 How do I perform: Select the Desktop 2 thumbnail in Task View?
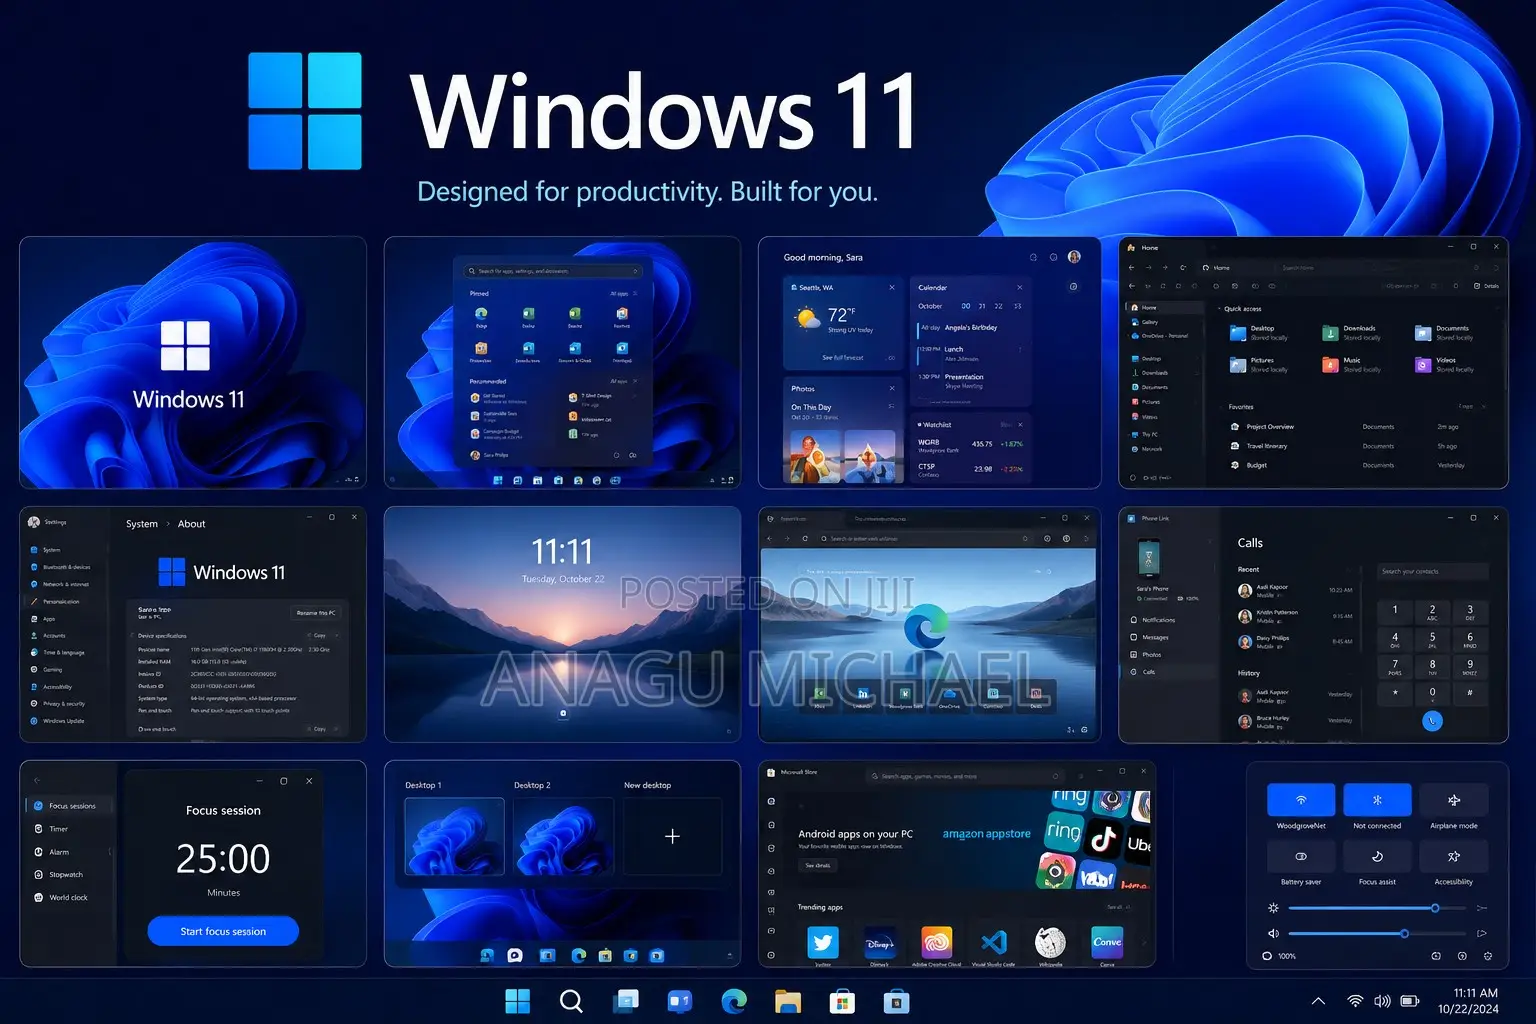[563, 836]
